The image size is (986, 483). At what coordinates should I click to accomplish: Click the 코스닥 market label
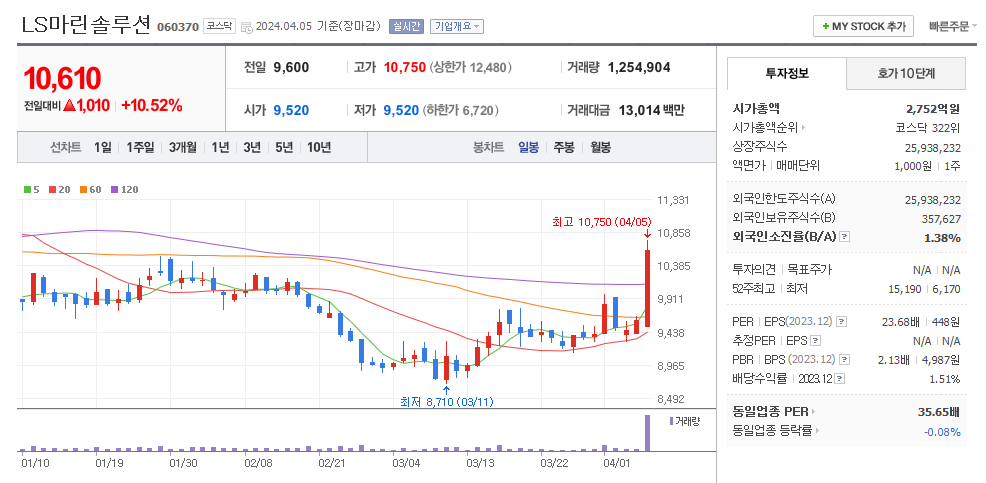(x=219, y=26)
